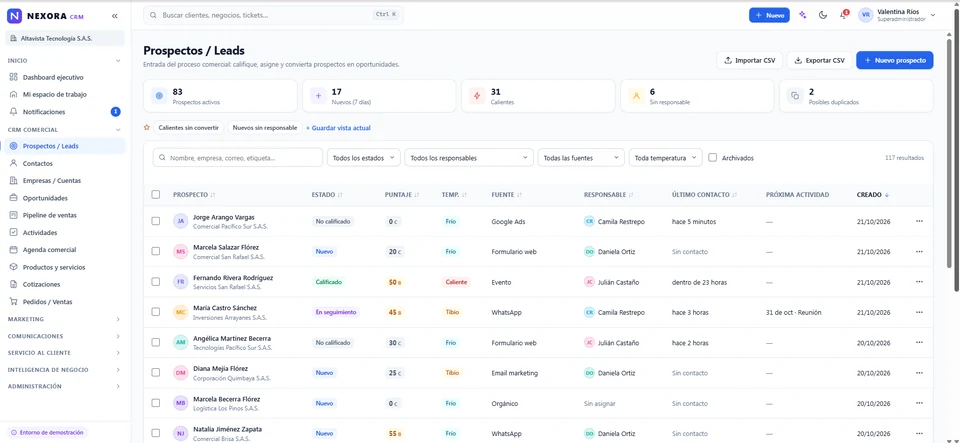This screenshot has height=443, width=960.
Task: Click the favorite views star icon
Action: tap(146, 128)
